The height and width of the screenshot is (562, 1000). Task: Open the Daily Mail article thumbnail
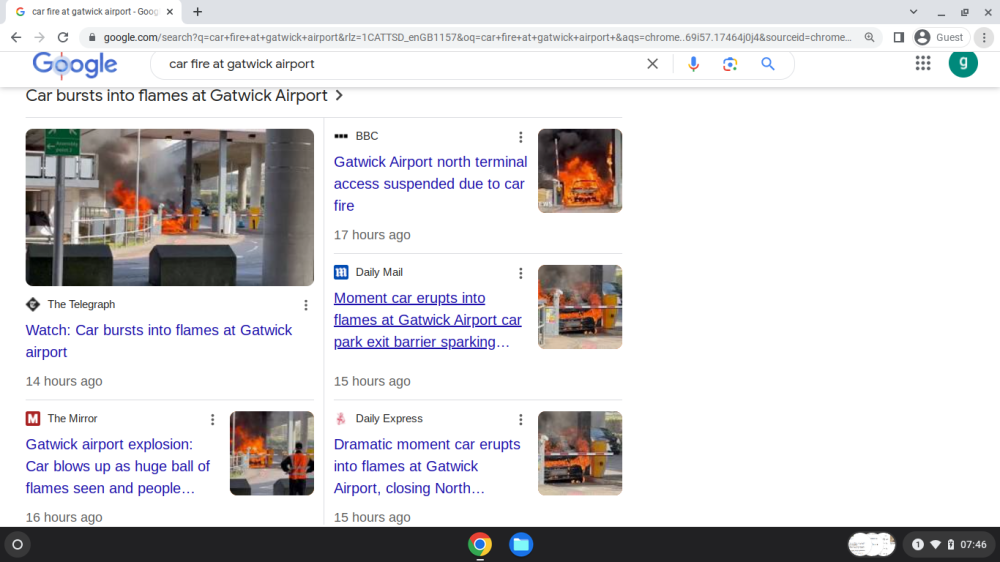pyautogui.click(x=580, y=307)
